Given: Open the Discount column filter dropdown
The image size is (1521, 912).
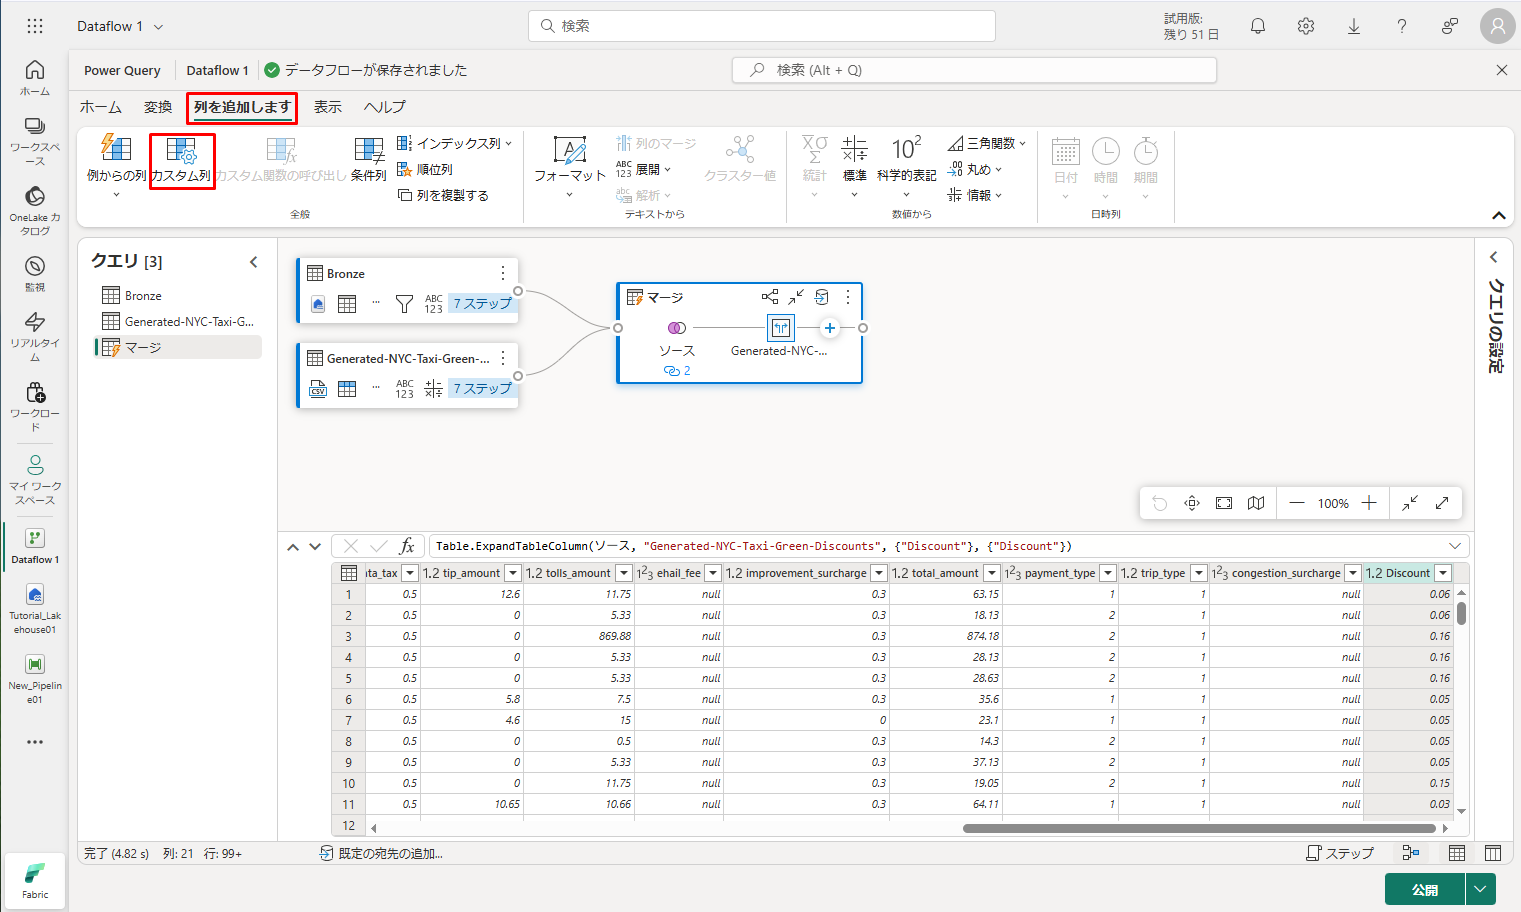Looking at the screenshot, I should (x=1443, y=573).
